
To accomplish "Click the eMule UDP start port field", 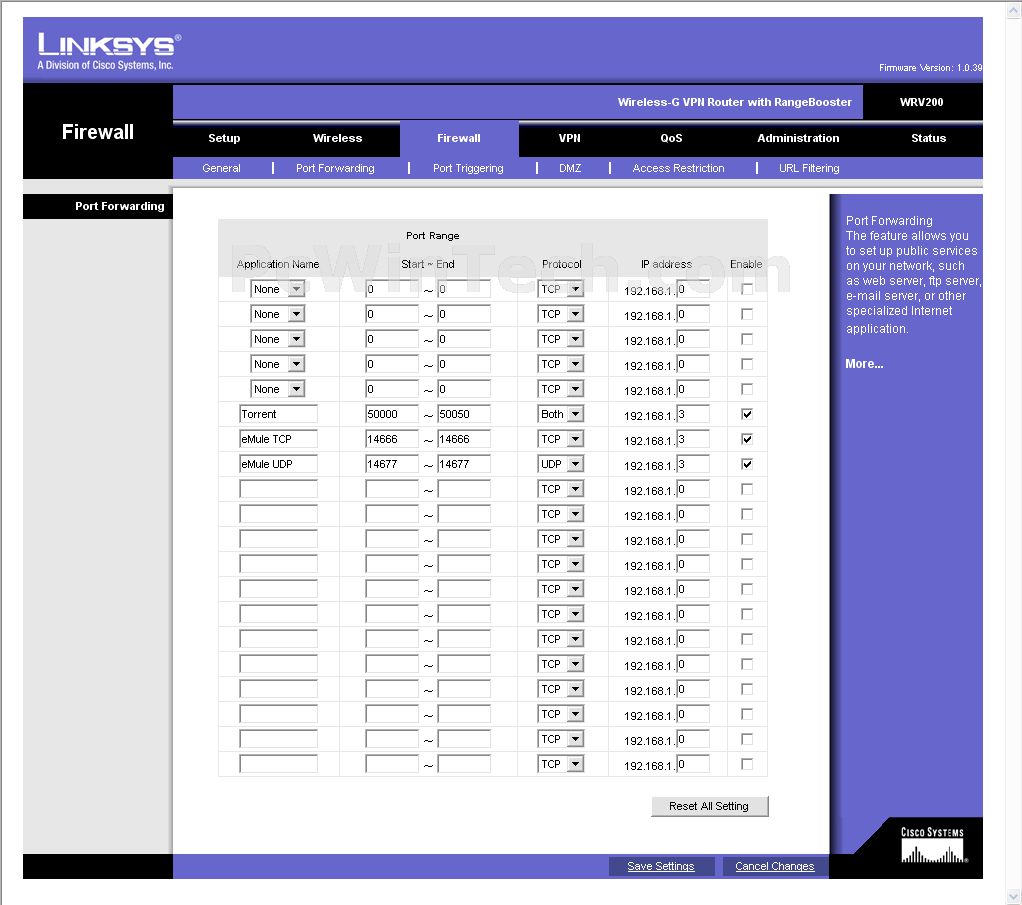I will (x=392, y=464).
